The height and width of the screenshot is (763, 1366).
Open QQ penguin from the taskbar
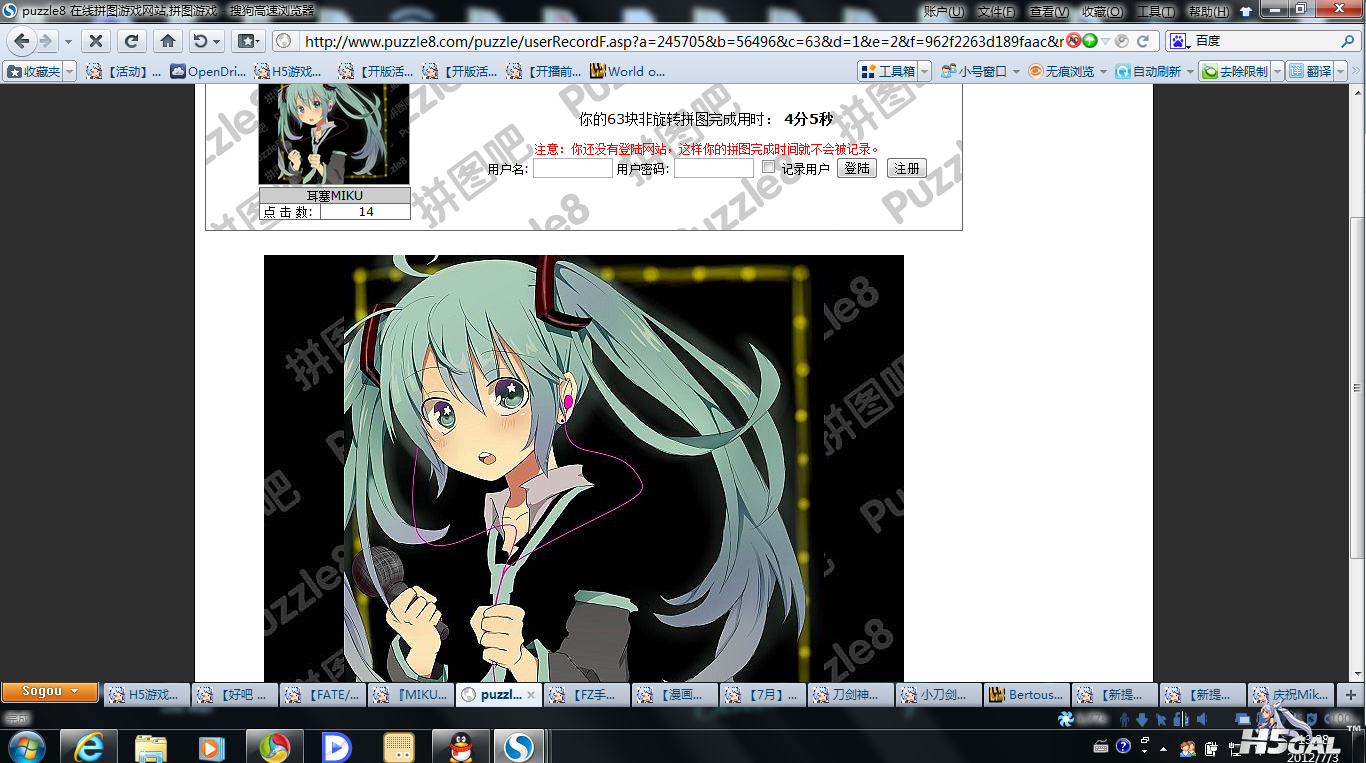[x=461, y=747]
